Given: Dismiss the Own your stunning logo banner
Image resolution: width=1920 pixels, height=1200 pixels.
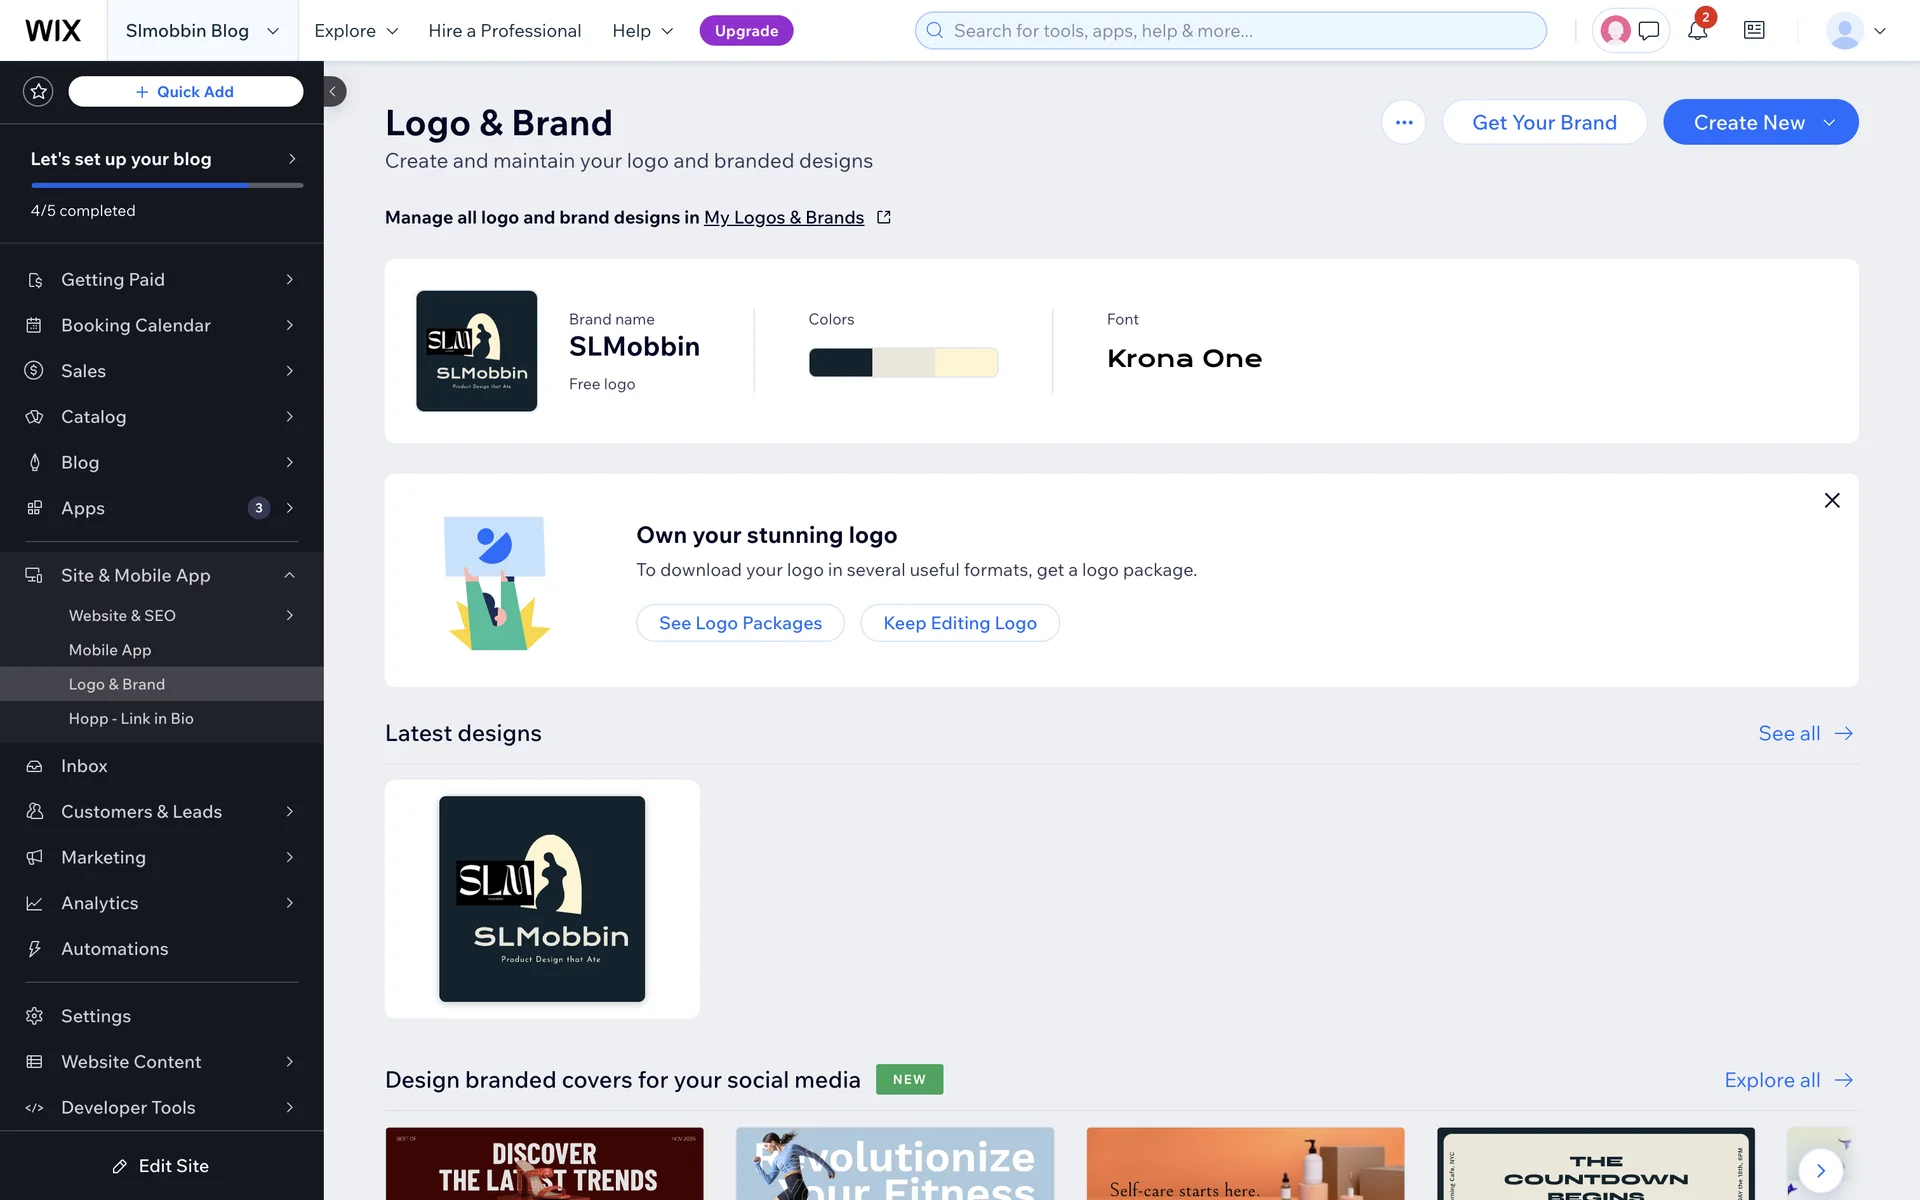Looking at the screenshot, I should (x=1831, y=500).
